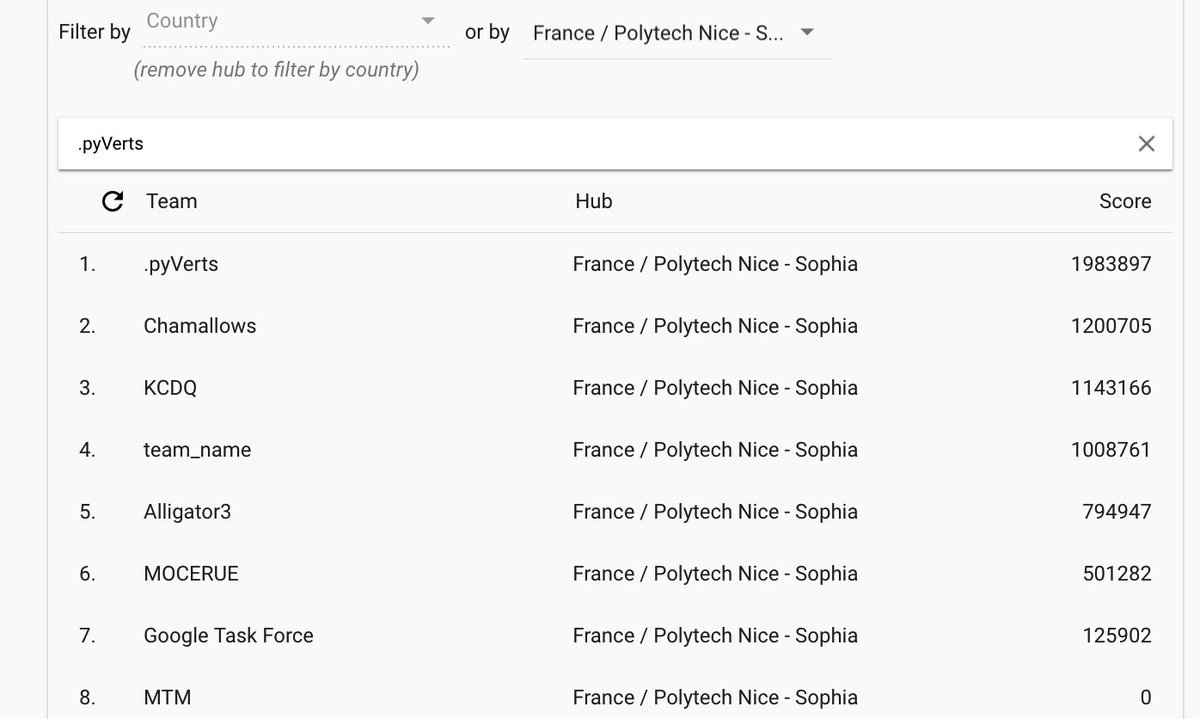1200x719 pixels.
Task: Open the France / Polytech Nice hub dropdown
Action: coord(676,33)
